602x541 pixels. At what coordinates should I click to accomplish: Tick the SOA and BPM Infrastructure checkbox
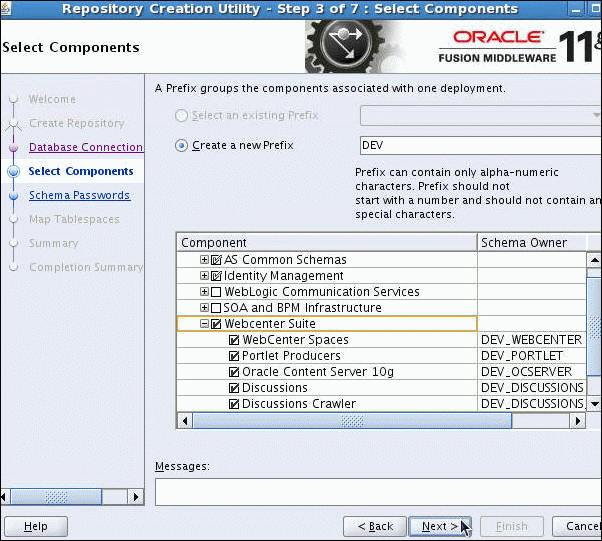(216, 308)
